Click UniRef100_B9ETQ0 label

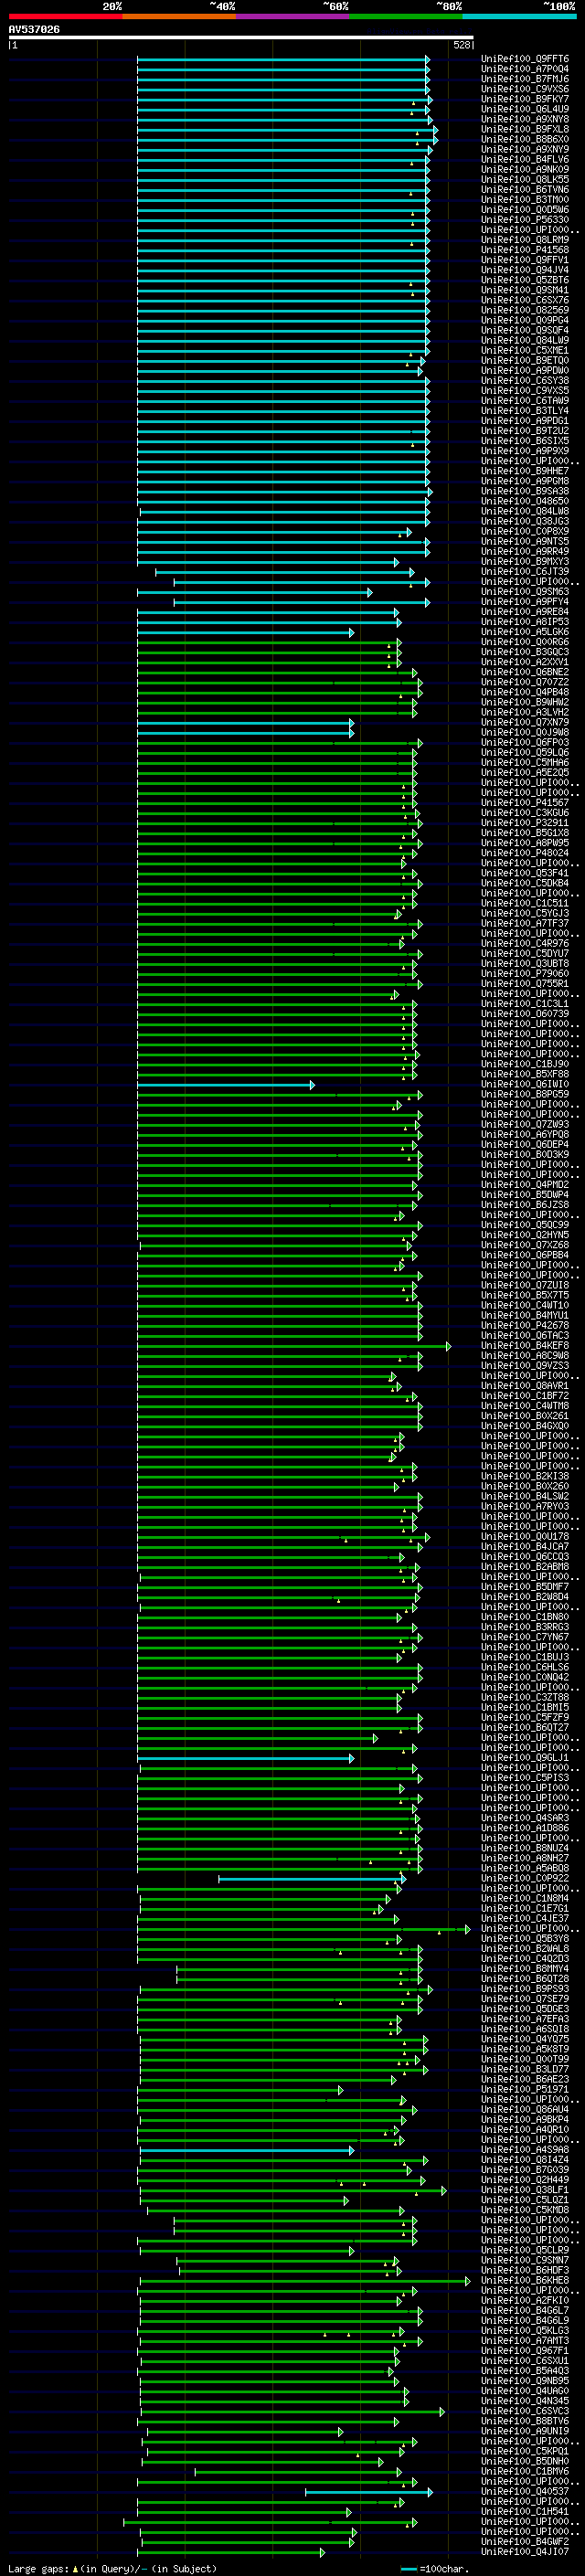click(525, 360)
